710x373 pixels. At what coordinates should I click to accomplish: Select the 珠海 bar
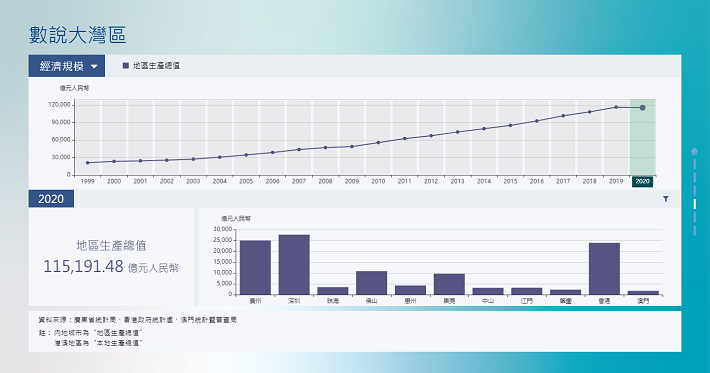point(333,291)
